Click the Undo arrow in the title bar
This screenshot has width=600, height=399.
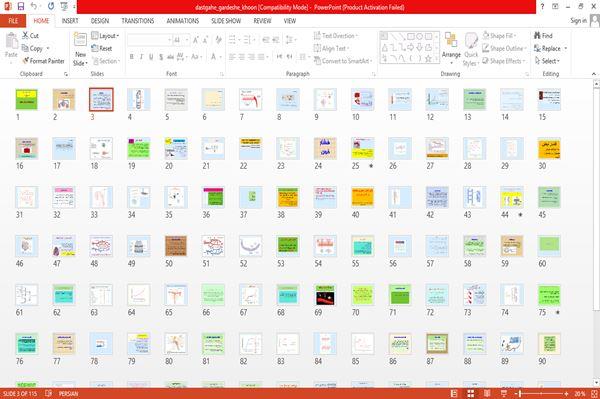34,6
